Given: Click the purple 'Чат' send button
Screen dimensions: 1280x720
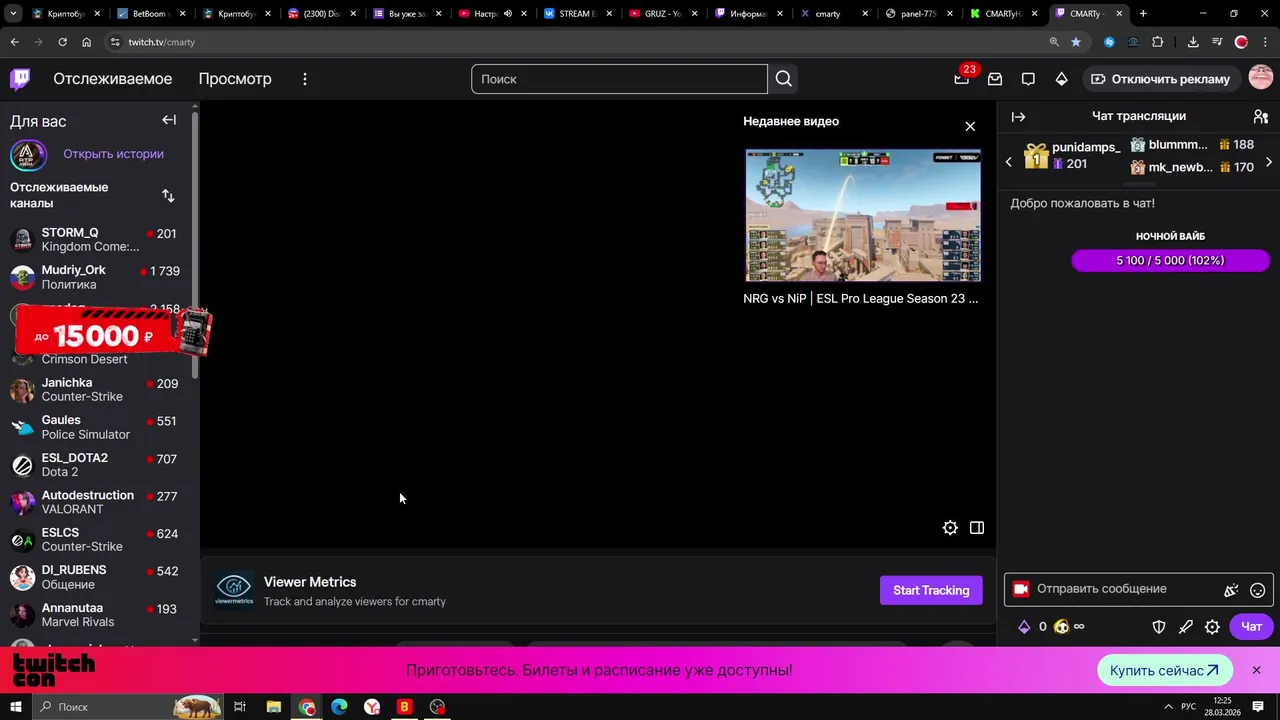Looking at the screenshot, I should pos(1251,627).
